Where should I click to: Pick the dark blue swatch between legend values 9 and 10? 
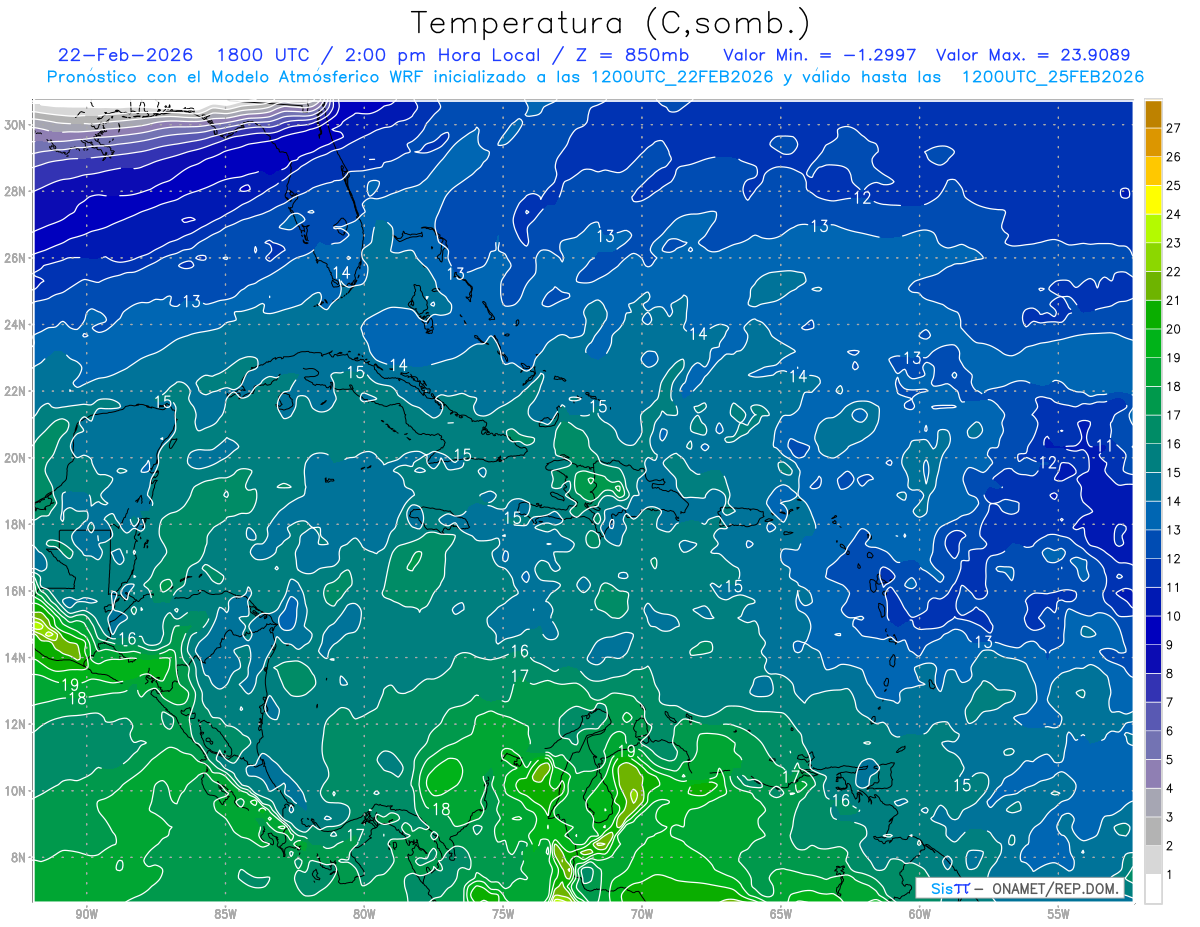coord(1153,631)
